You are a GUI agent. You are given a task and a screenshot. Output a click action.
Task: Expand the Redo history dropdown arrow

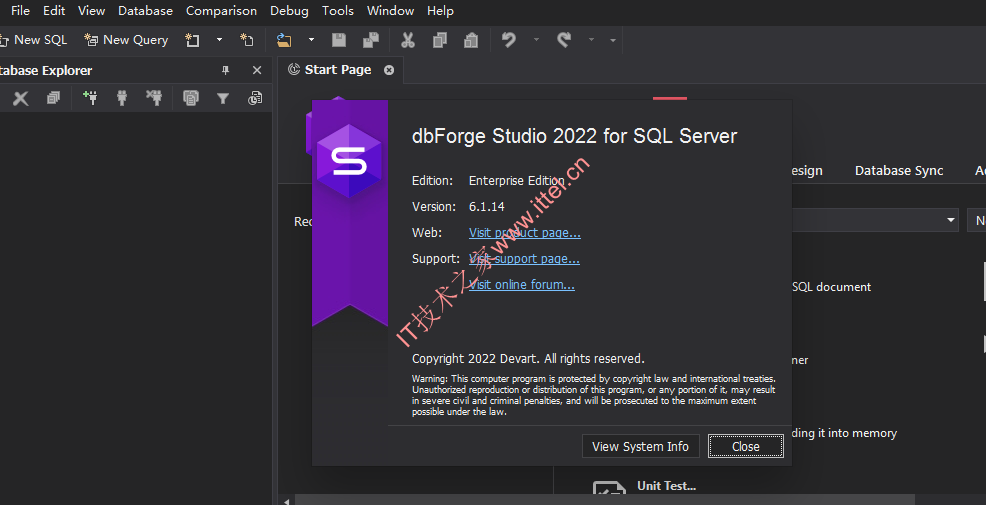click(592, 40)
